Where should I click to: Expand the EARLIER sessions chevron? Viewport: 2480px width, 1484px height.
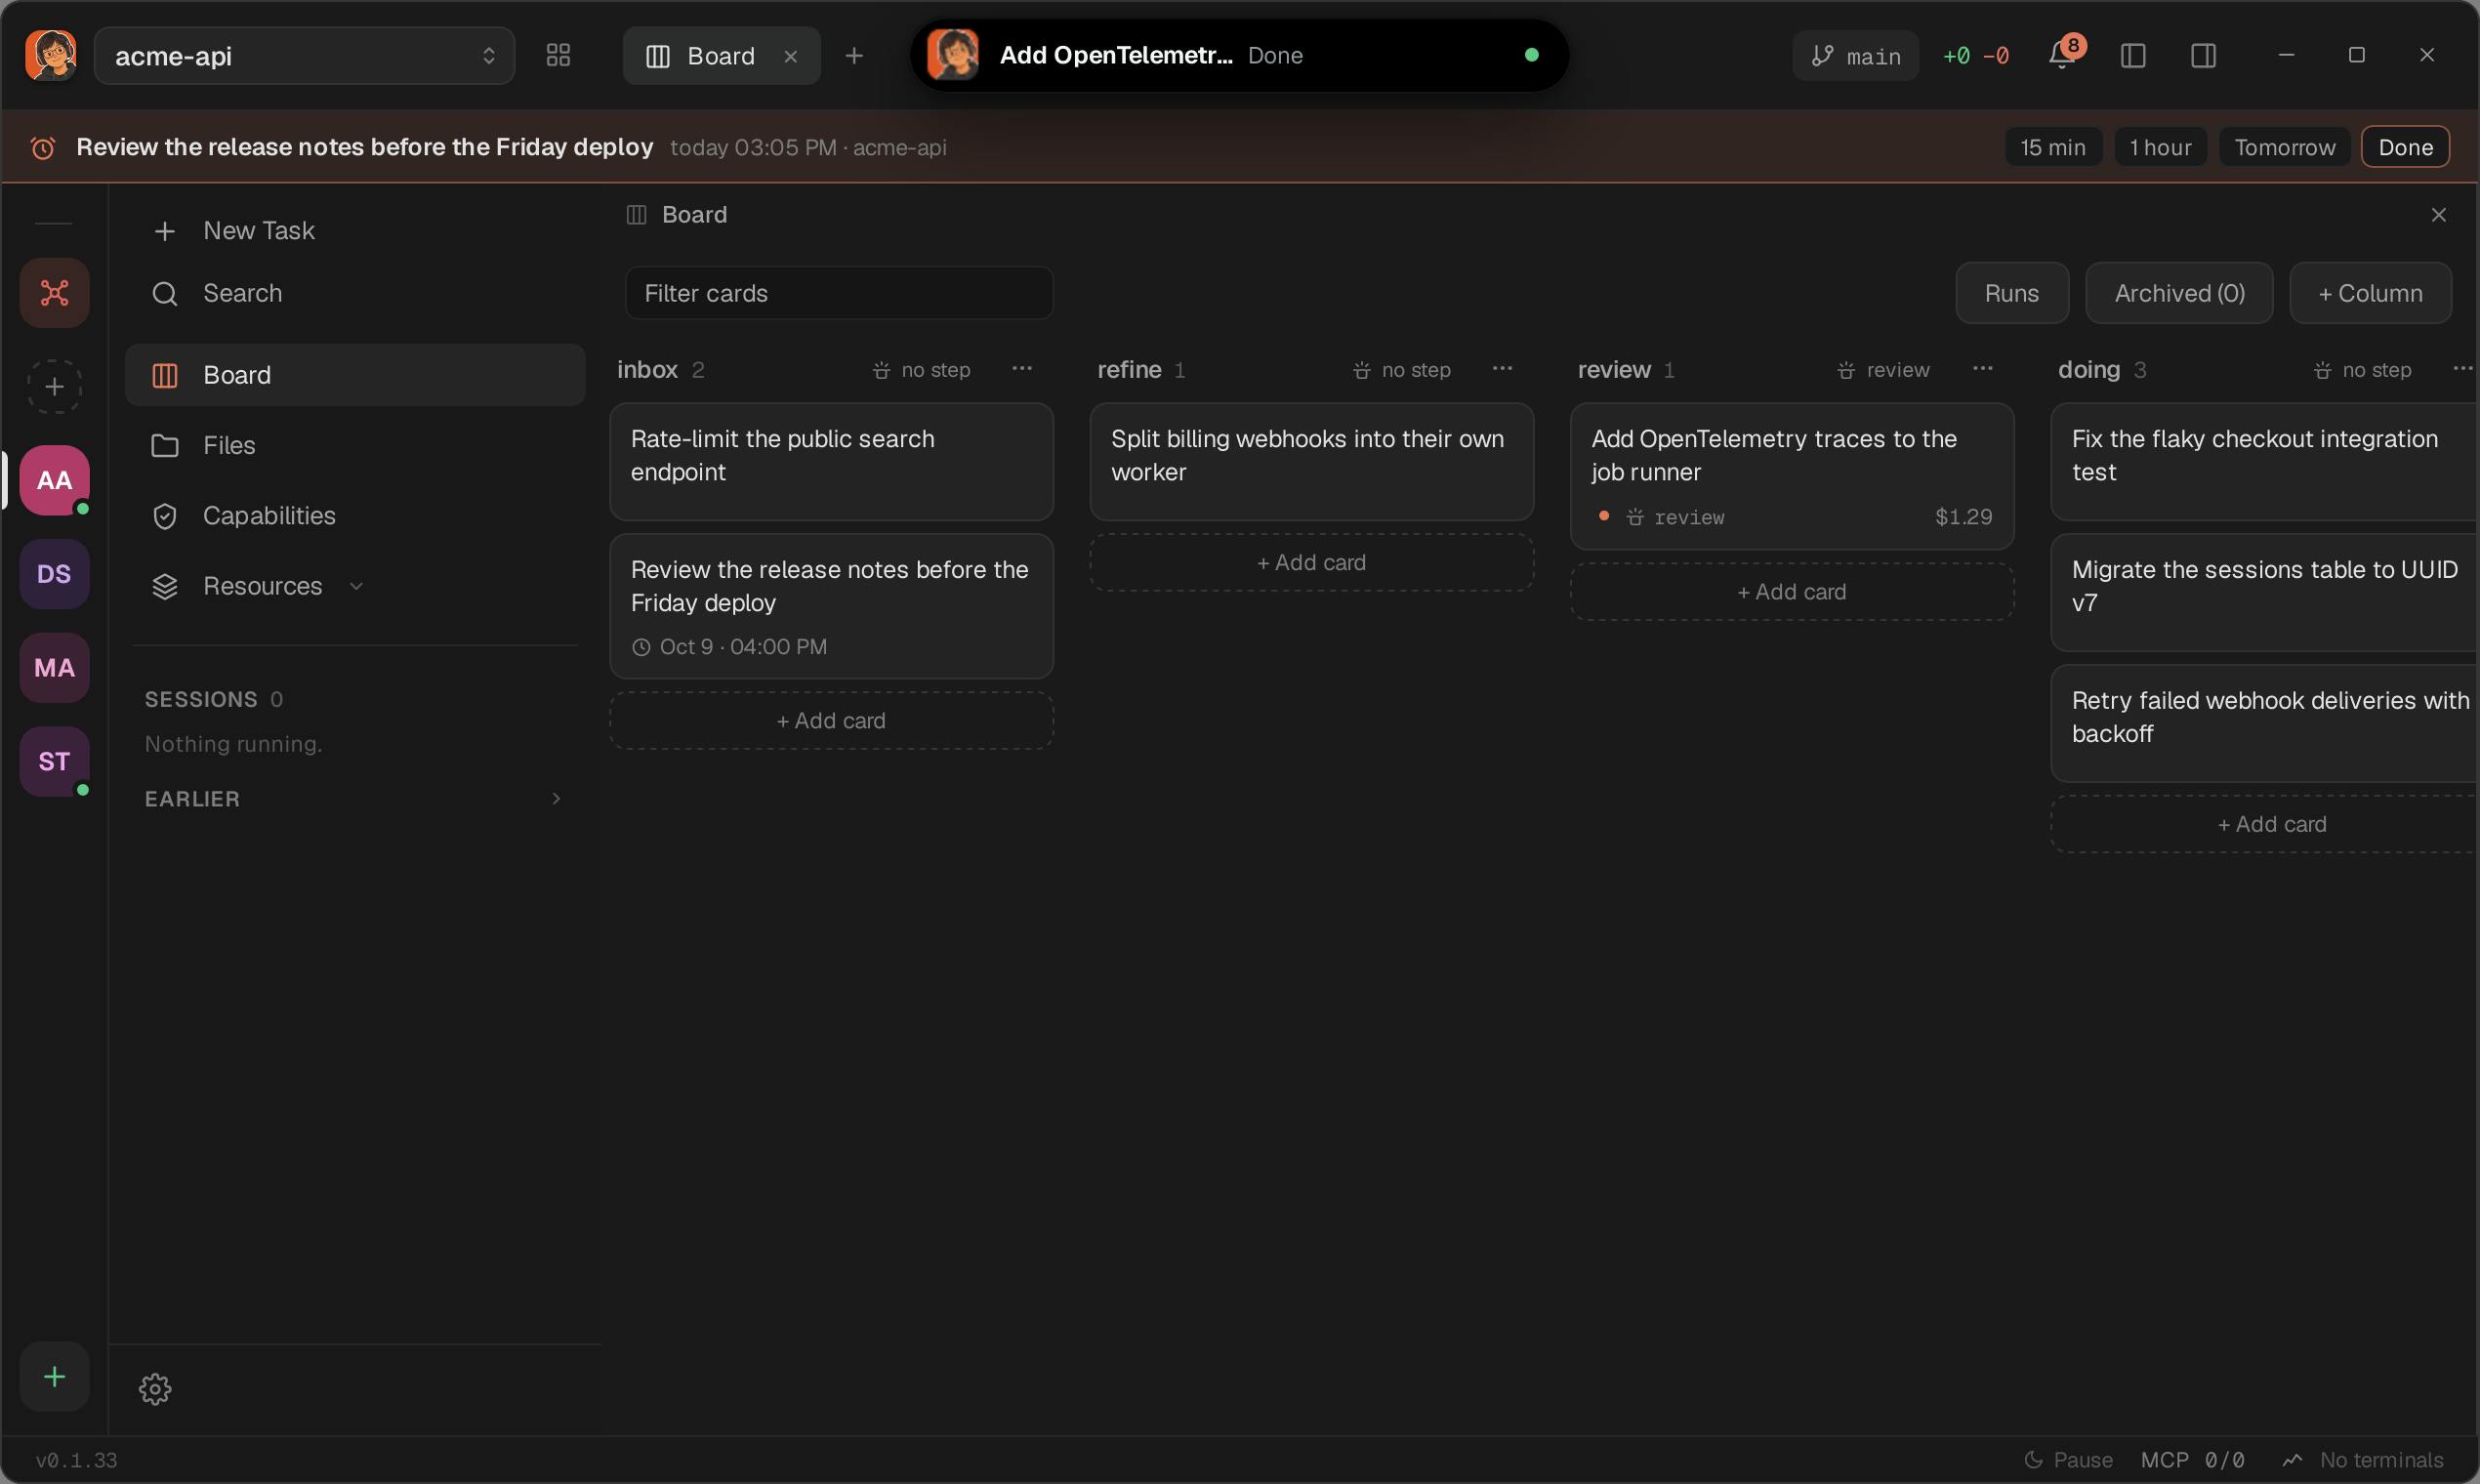click(x=556, y=798)
